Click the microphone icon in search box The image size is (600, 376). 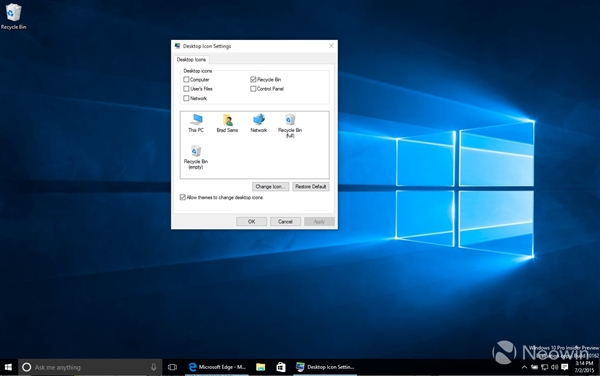click(x=153, y=367)
